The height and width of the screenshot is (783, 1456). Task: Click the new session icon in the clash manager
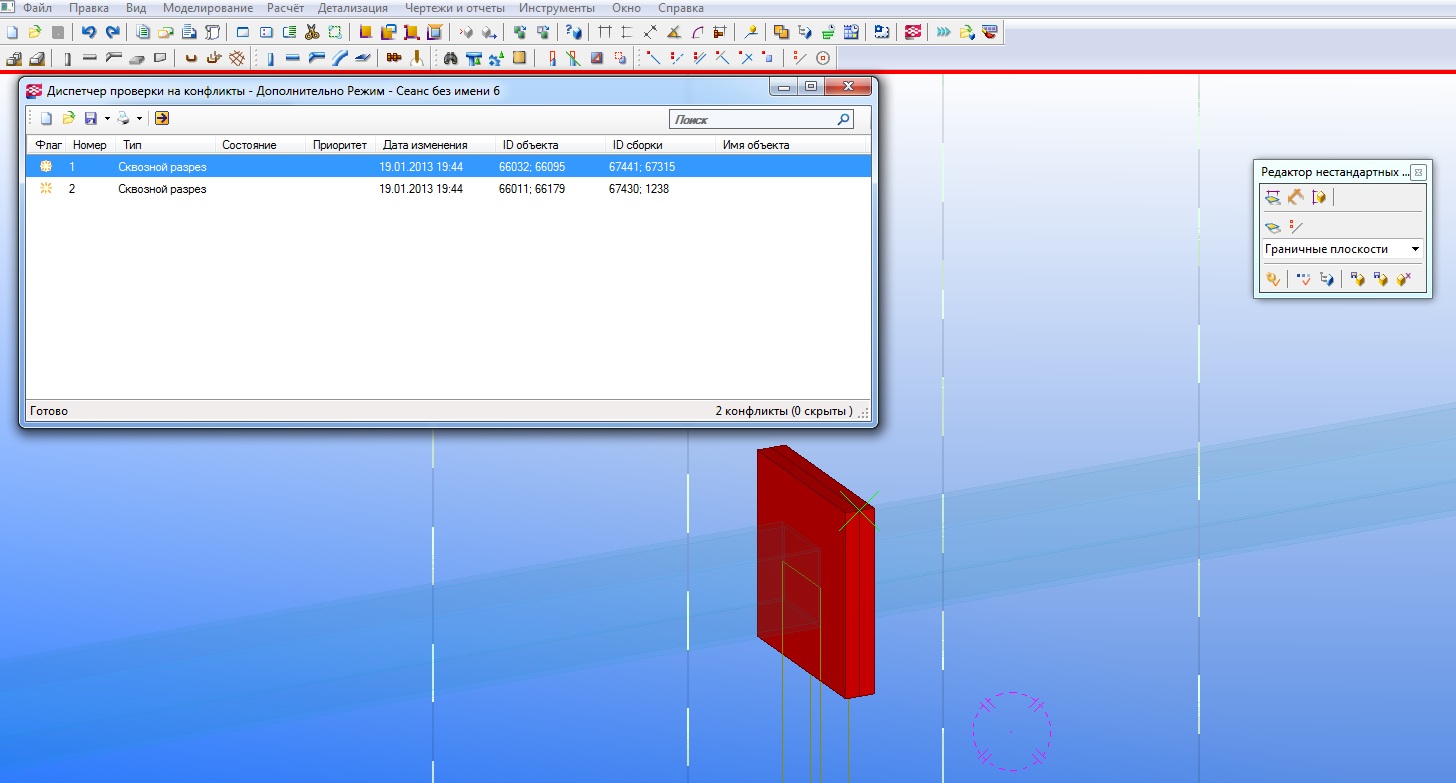click(45, 119)
